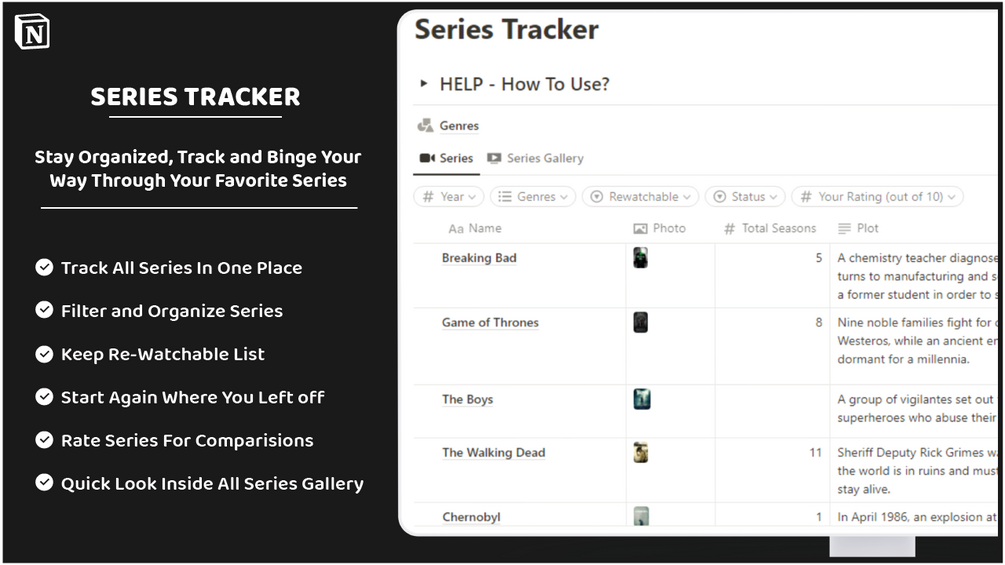Click the Name column Aa icon
Image resolution: width=1005 pixels, height=565 pixels.
pyautogui.click(x=456, y=229)
